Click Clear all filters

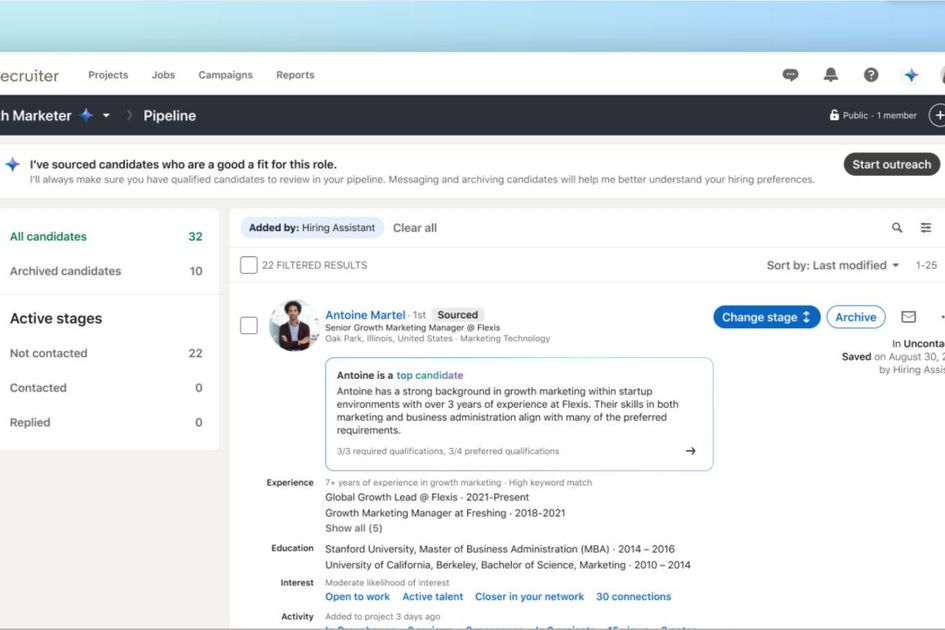point(415,228)
